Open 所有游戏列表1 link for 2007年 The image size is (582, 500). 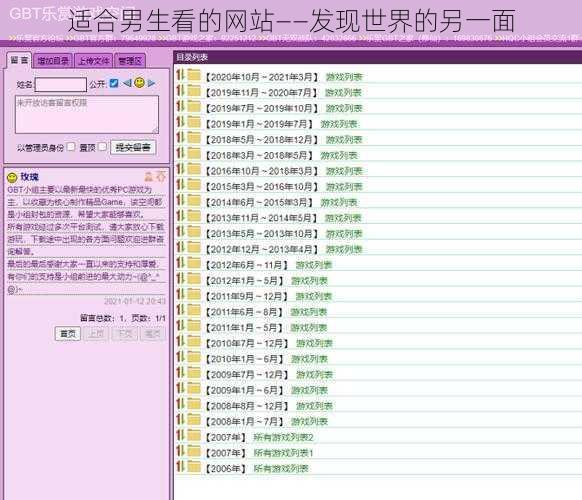point(284,453)
